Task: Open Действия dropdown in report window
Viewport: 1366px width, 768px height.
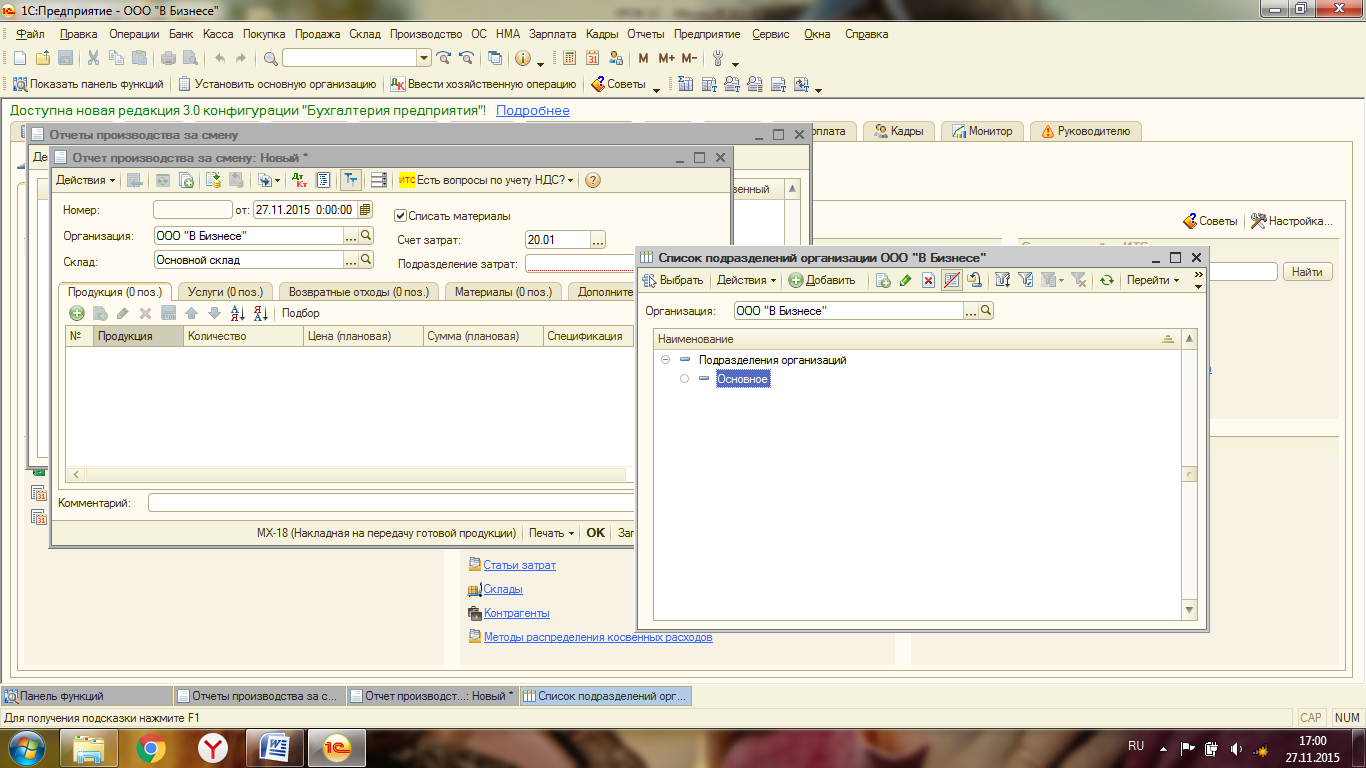Action: 85,180
